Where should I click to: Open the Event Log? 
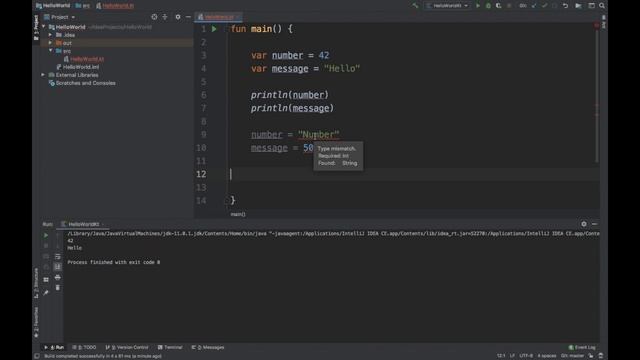[x=582, y=347]
